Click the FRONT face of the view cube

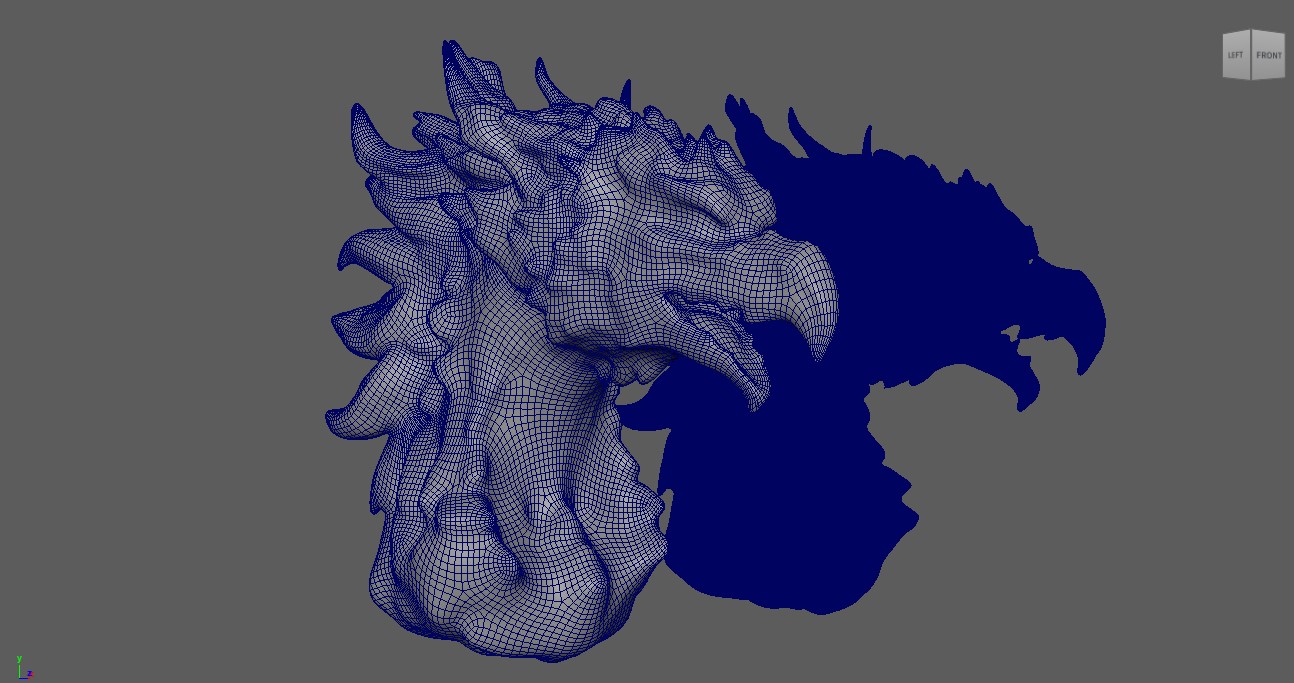pyautogui.click(x=1268, y=55)
